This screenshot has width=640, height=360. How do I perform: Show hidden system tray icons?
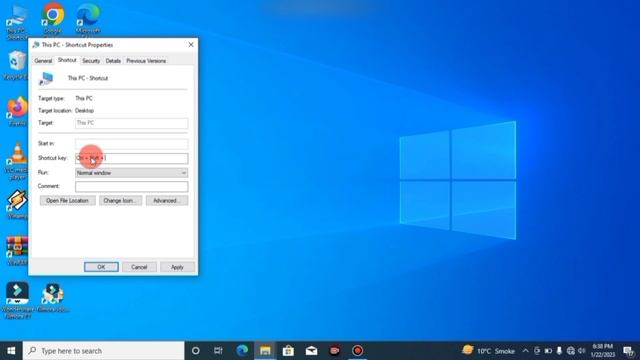[525, 351]
